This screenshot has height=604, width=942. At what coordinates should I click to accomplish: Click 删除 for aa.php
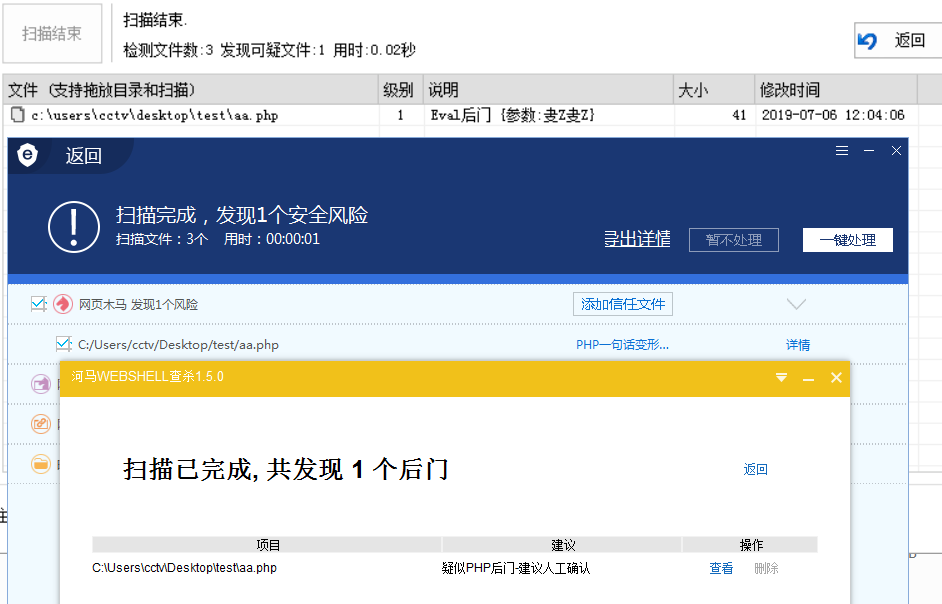[x=766, y=568]
